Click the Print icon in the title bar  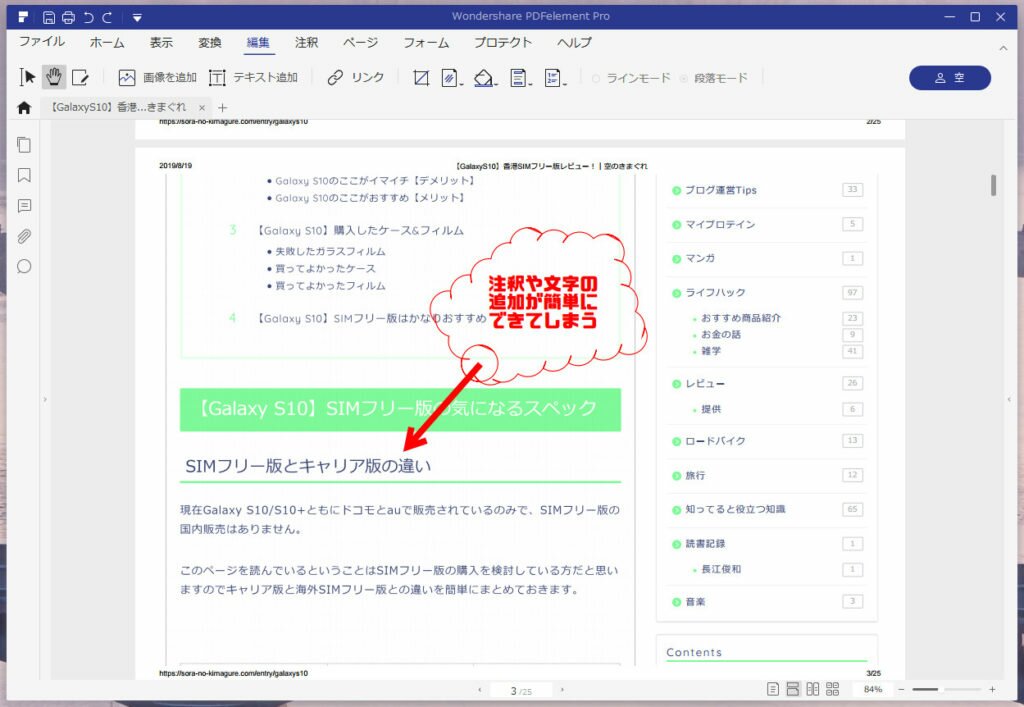tap(68, 18)
